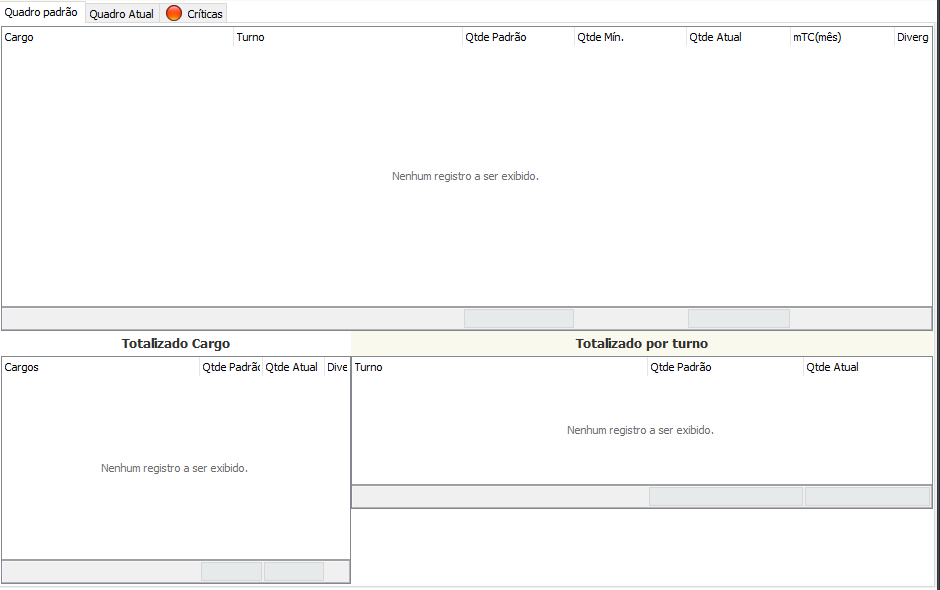Click main grid footer cell under Qtde Atual
Image resolution: width=940 pixels, height=590 pixels.
[x=738, y=318]
